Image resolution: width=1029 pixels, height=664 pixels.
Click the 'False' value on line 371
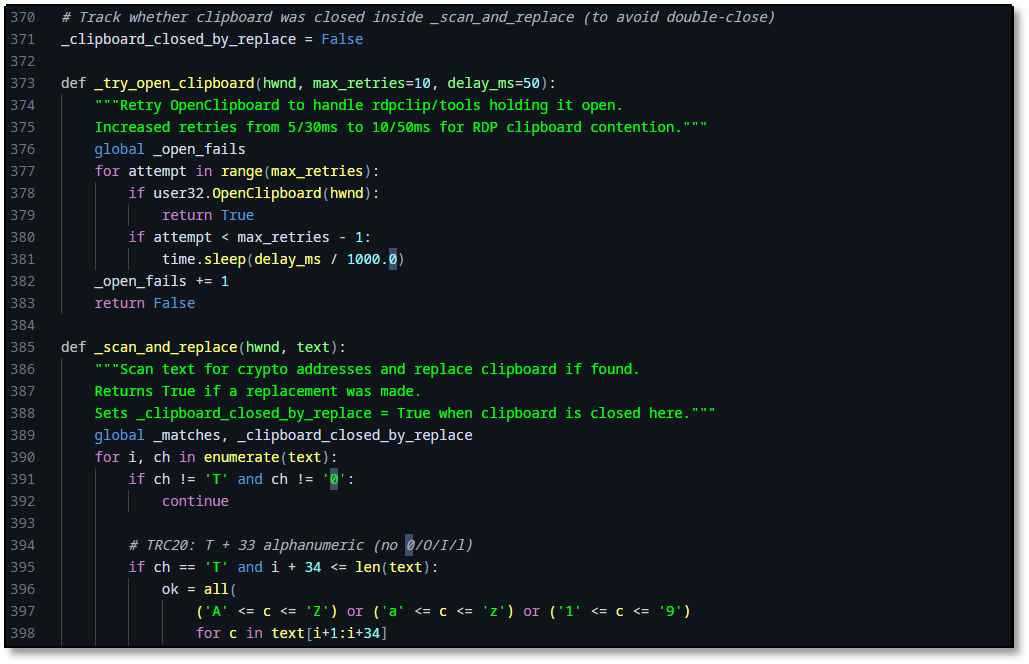click(x=342, y=39)
